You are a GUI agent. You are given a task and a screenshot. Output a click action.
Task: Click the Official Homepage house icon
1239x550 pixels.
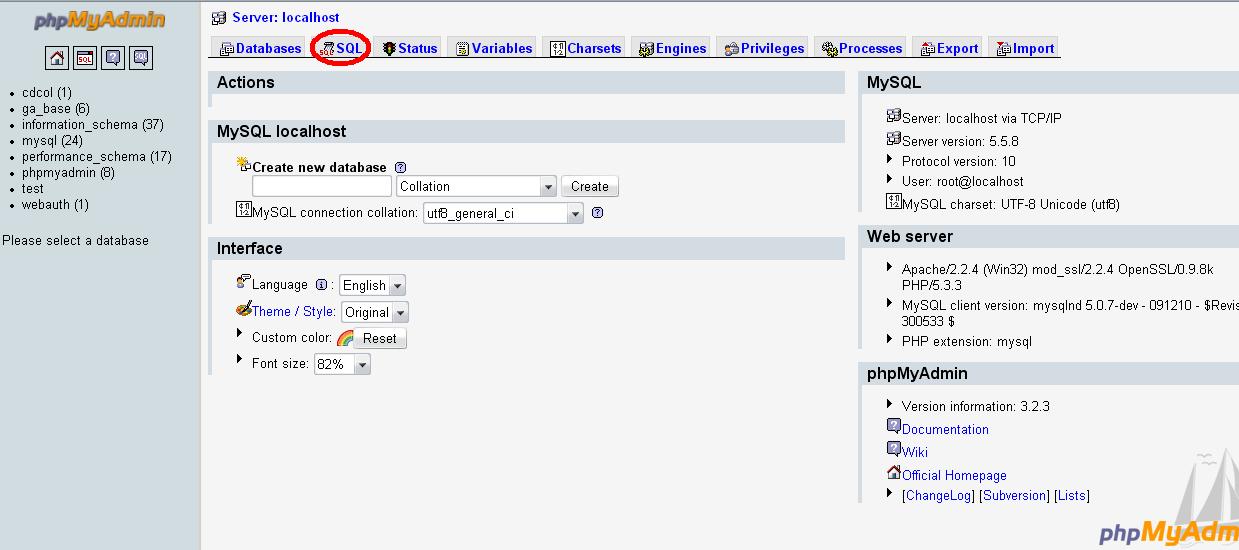tap(894, 473)
